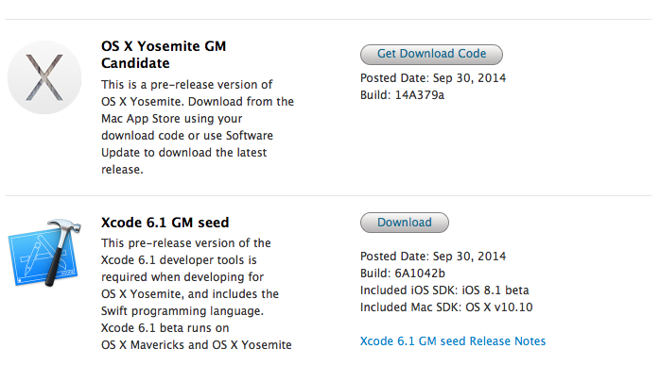Click the Yosemite pre-release description paragraph
Viewport: 660px width, 365px height.
[197, 127]
